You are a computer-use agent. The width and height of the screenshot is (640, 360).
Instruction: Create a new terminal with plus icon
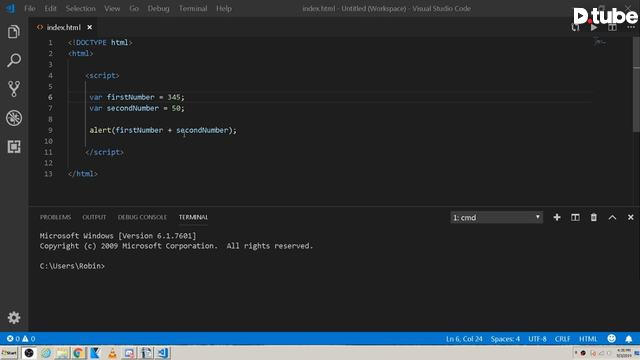pos(557,218)
